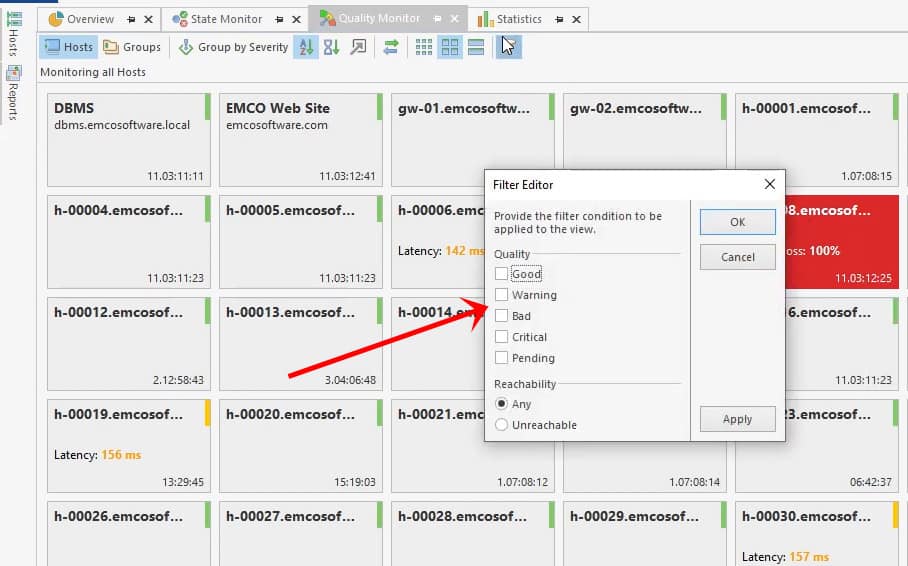Select the h-00005 host tile
This screenshot has width=908, height=566.
pyautogui.click(x=301, y=242)
